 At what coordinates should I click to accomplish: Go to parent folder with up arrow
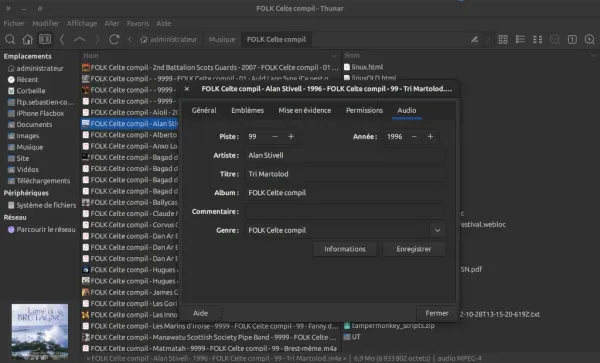click(x=80, y=39)
